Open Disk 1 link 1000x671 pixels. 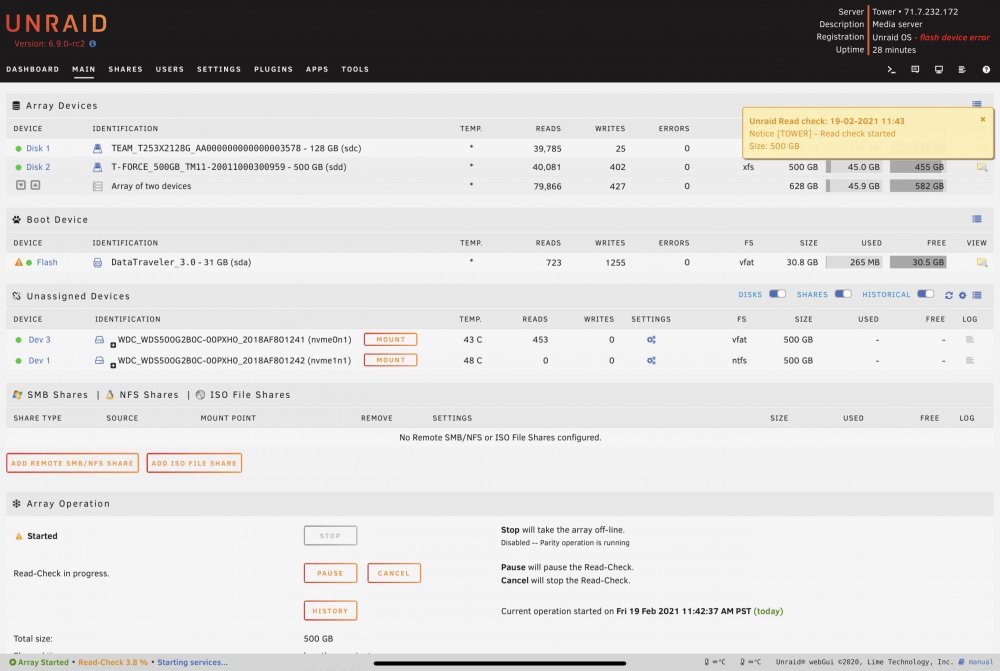click(x=38, y=149)
